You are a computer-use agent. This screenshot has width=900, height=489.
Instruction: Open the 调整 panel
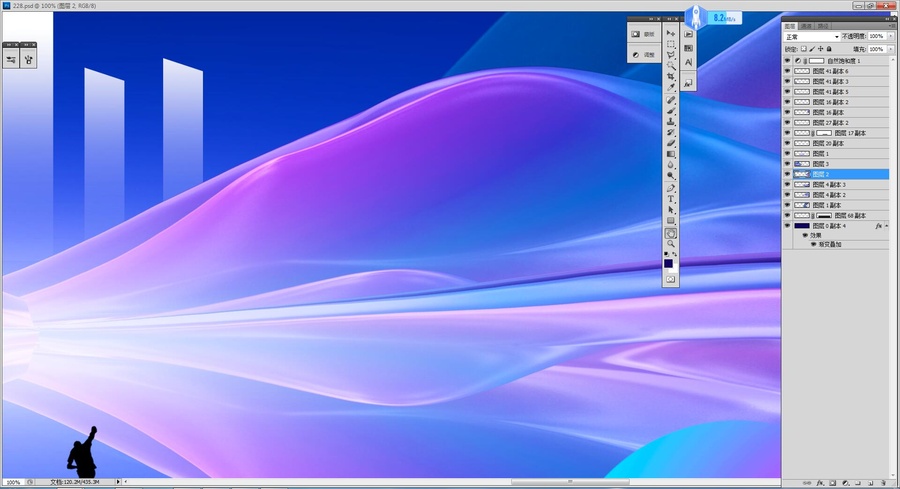[643, 55]
